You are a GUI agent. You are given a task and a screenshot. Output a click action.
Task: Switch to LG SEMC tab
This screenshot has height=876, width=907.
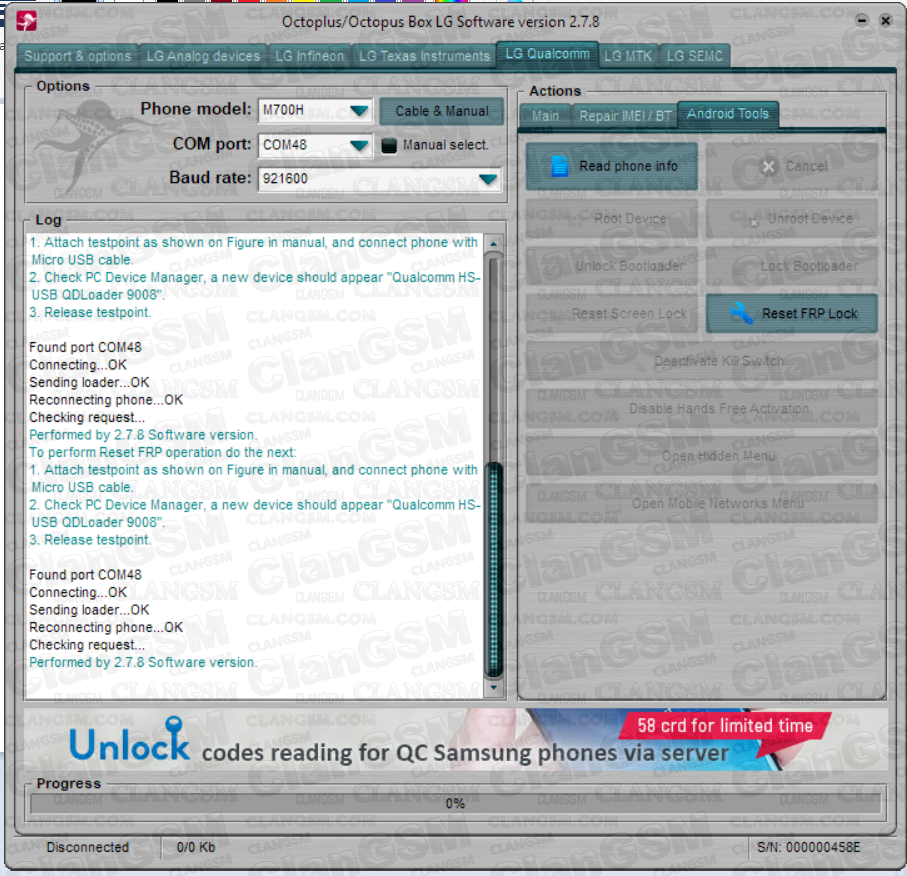[695, 56]
